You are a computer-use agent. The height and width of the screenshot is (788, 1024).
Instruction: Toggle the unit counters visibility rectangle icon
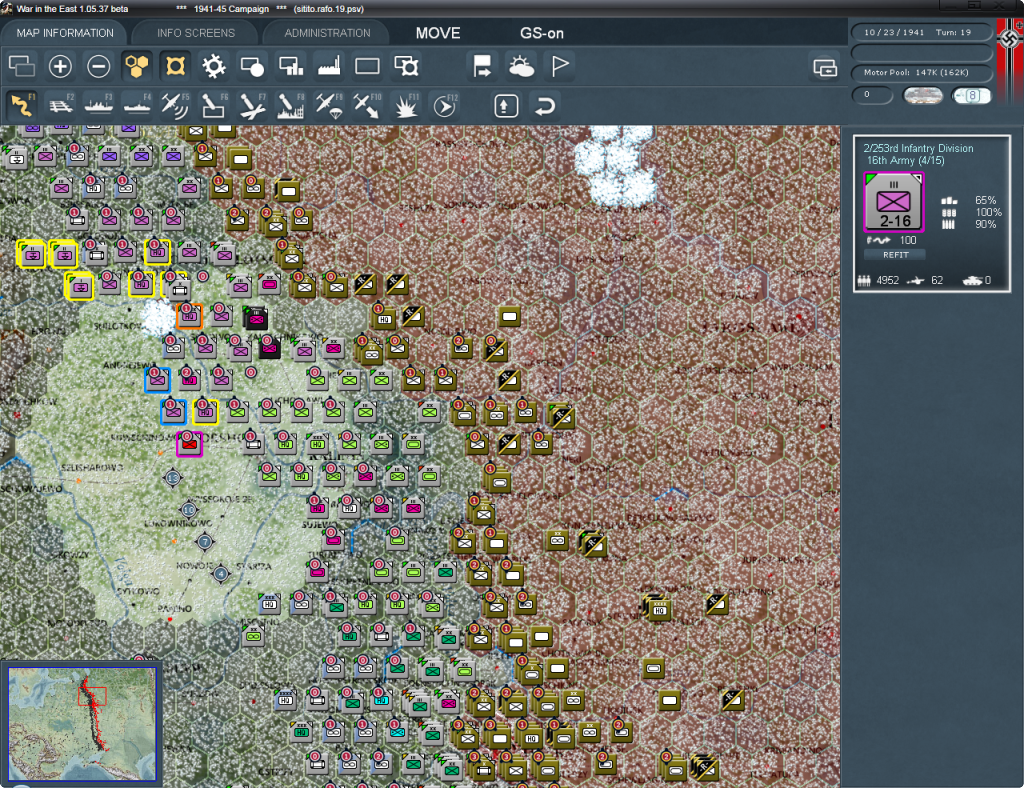[x=367, y=66]
